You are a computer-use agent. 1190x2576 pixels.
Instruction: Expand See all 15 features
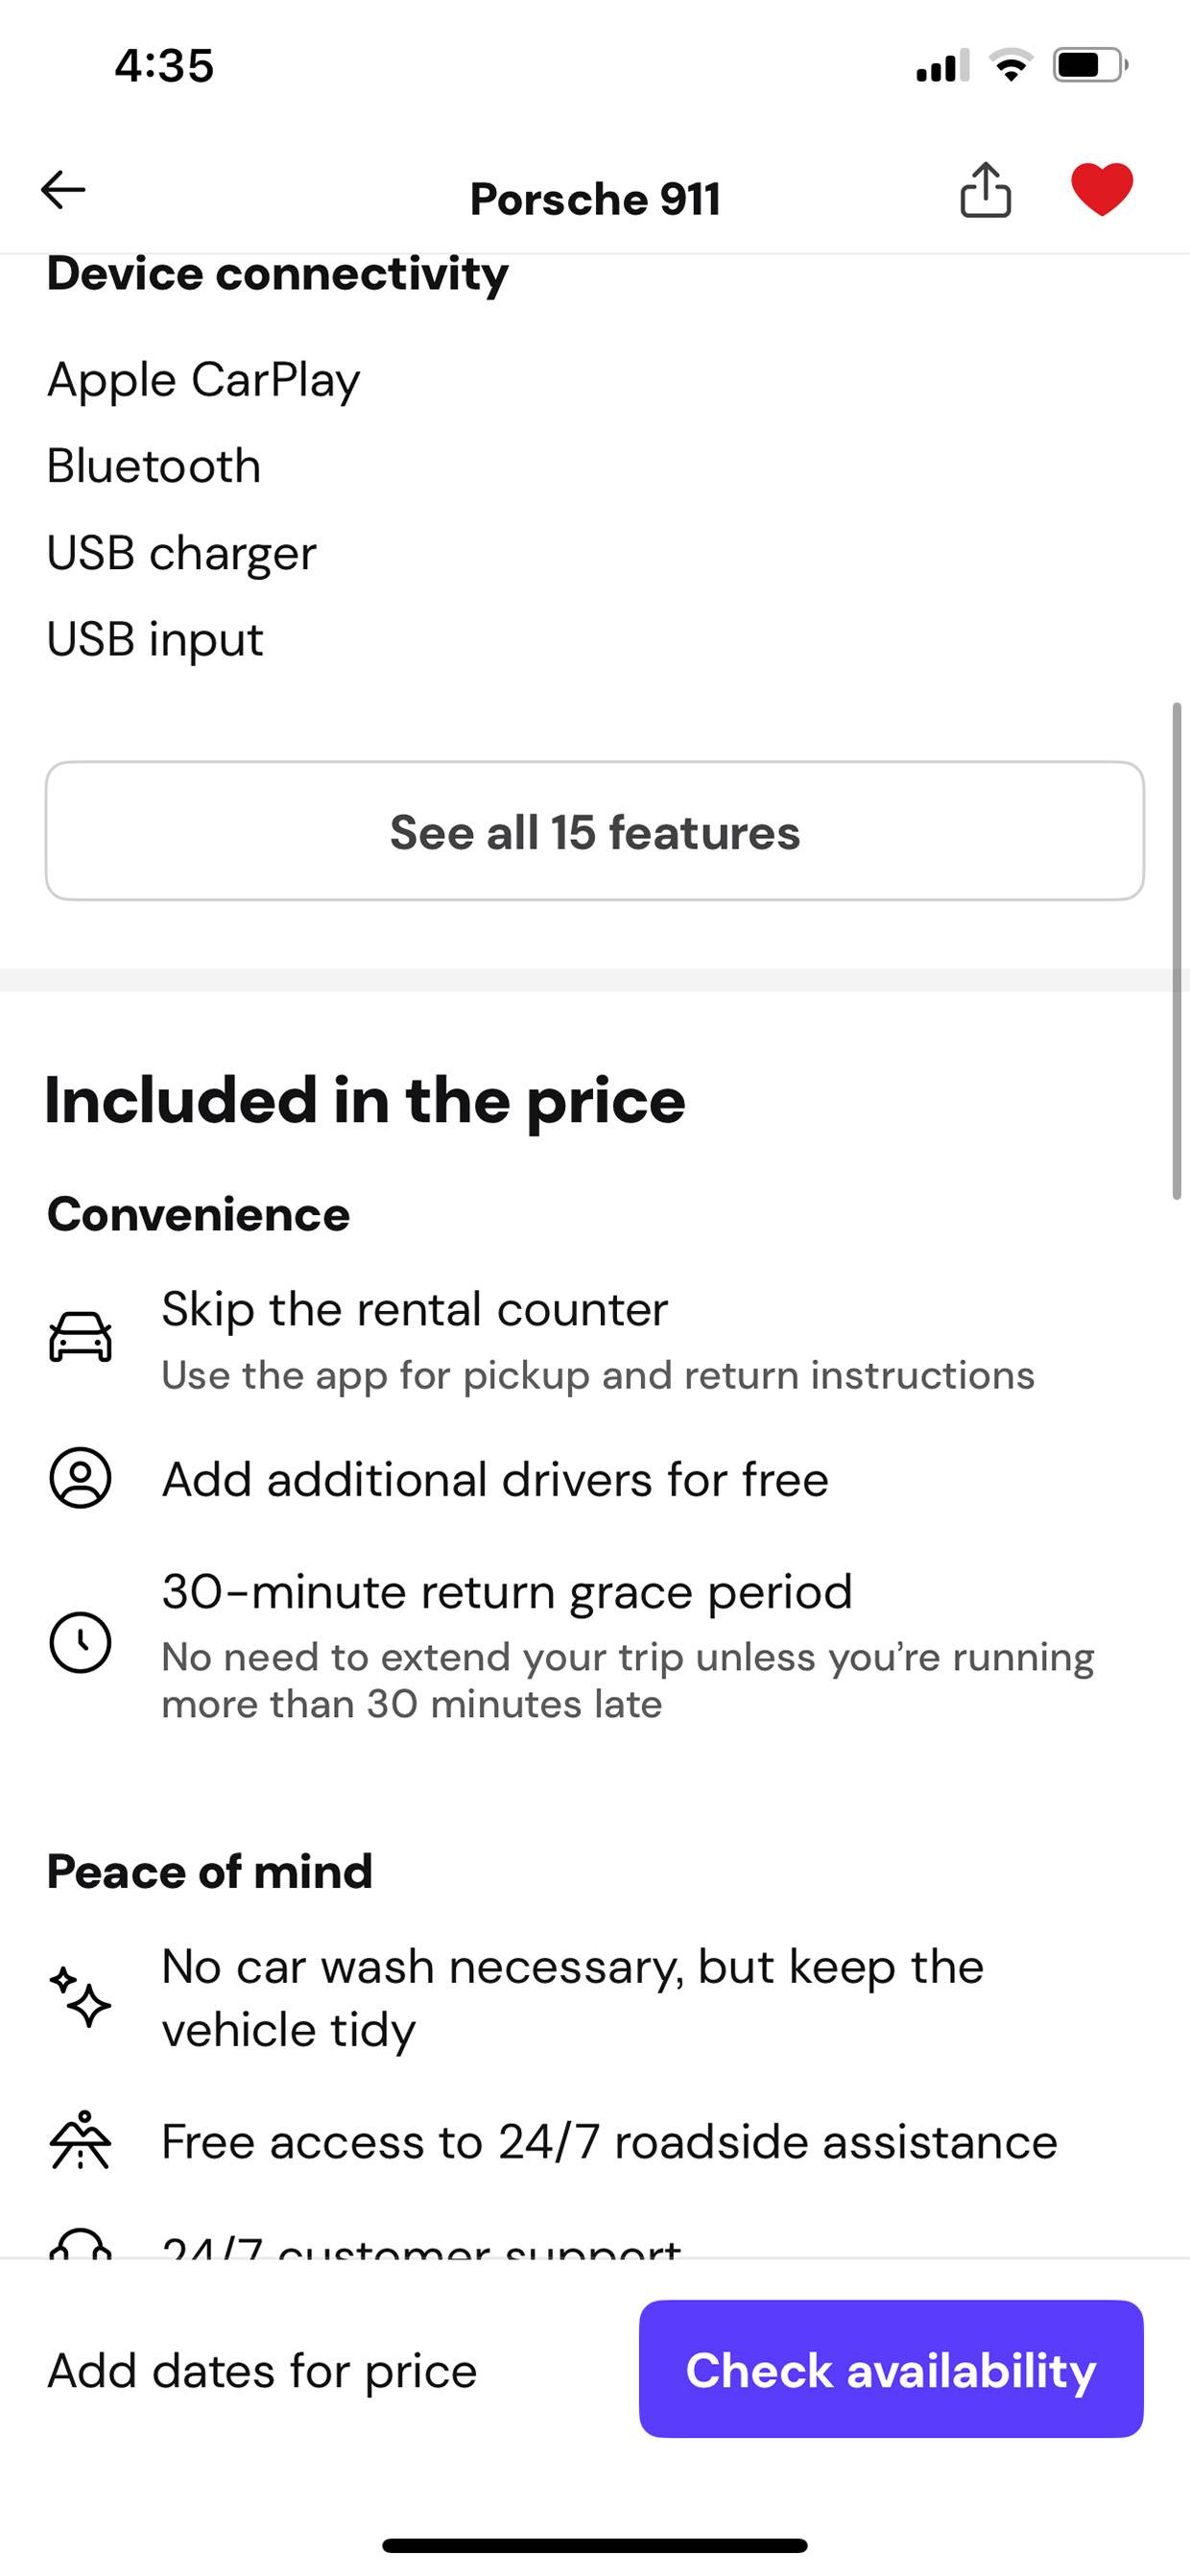click(x=595, y=831)
